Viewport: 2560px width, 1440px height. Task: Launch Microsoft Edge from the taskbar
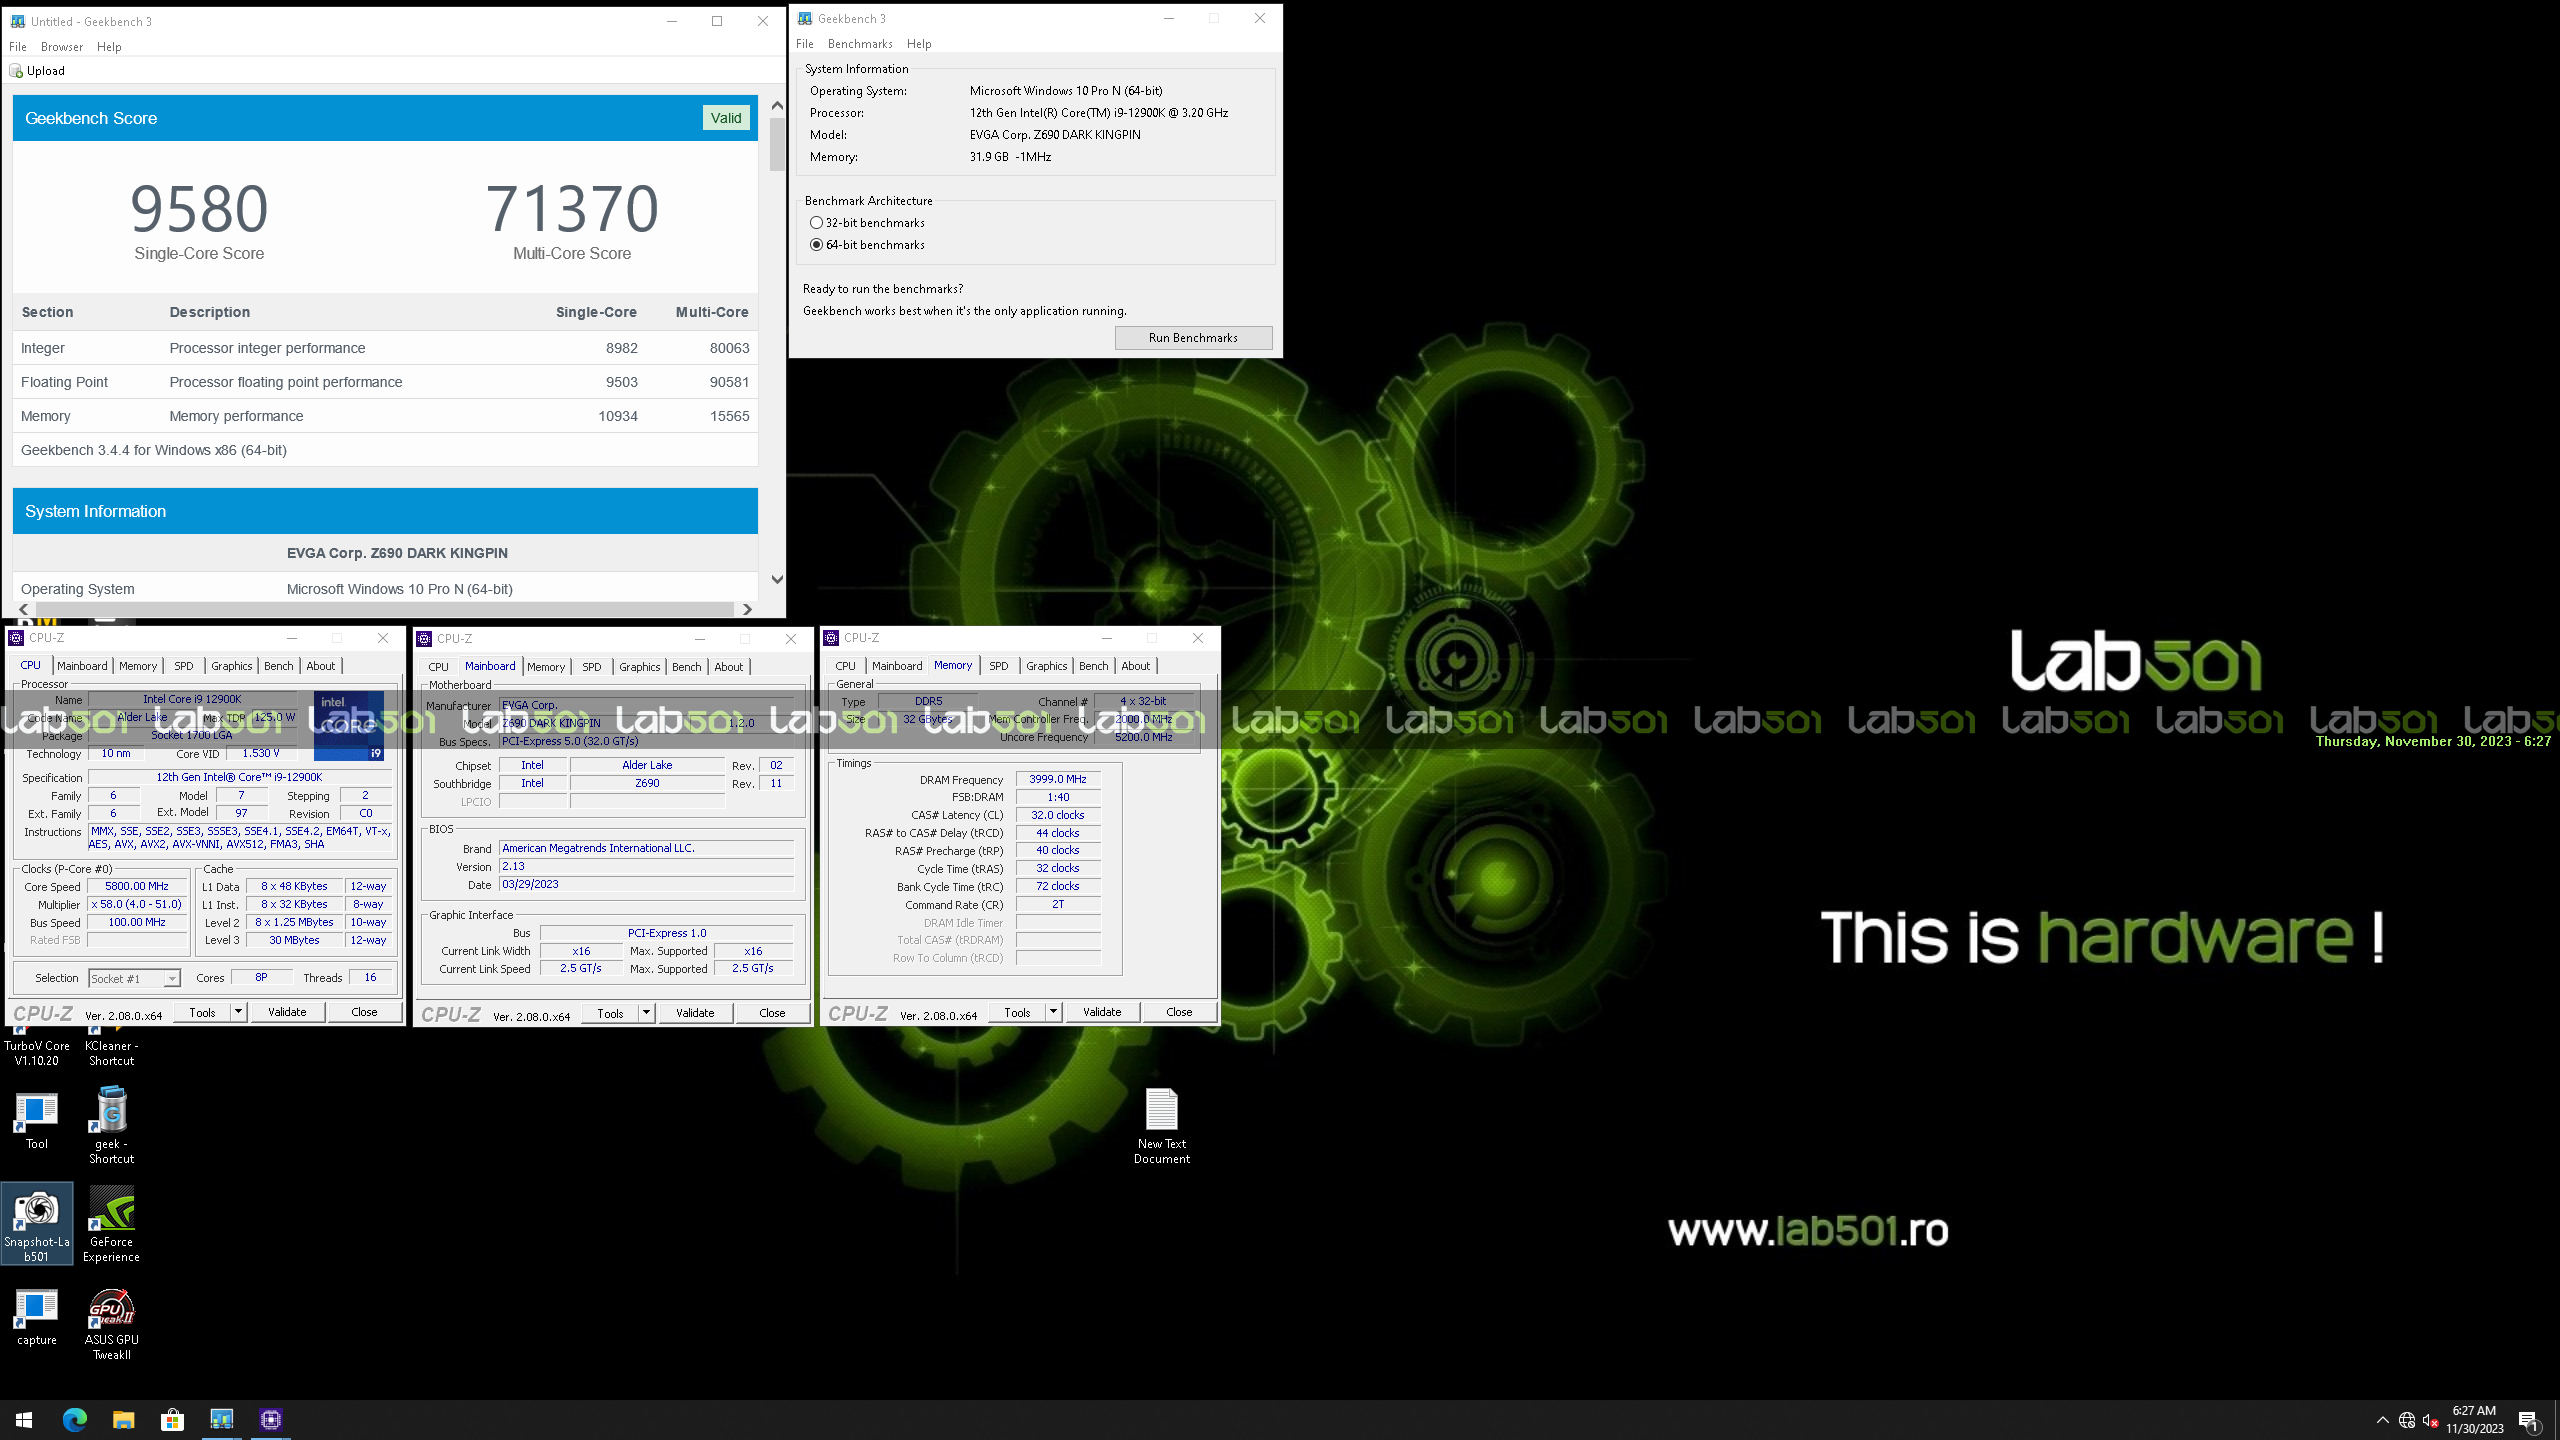tap(74, 1419)
